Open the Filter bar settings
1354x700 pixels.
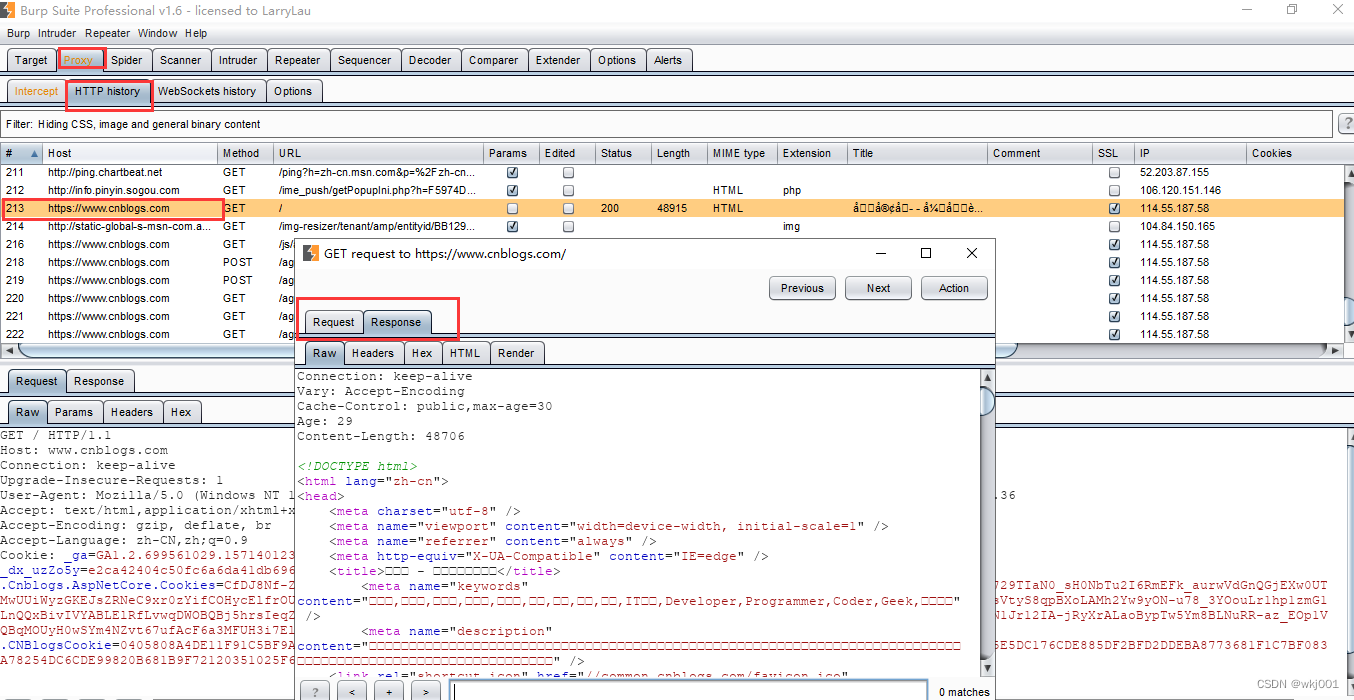click(x=667, y=124)
